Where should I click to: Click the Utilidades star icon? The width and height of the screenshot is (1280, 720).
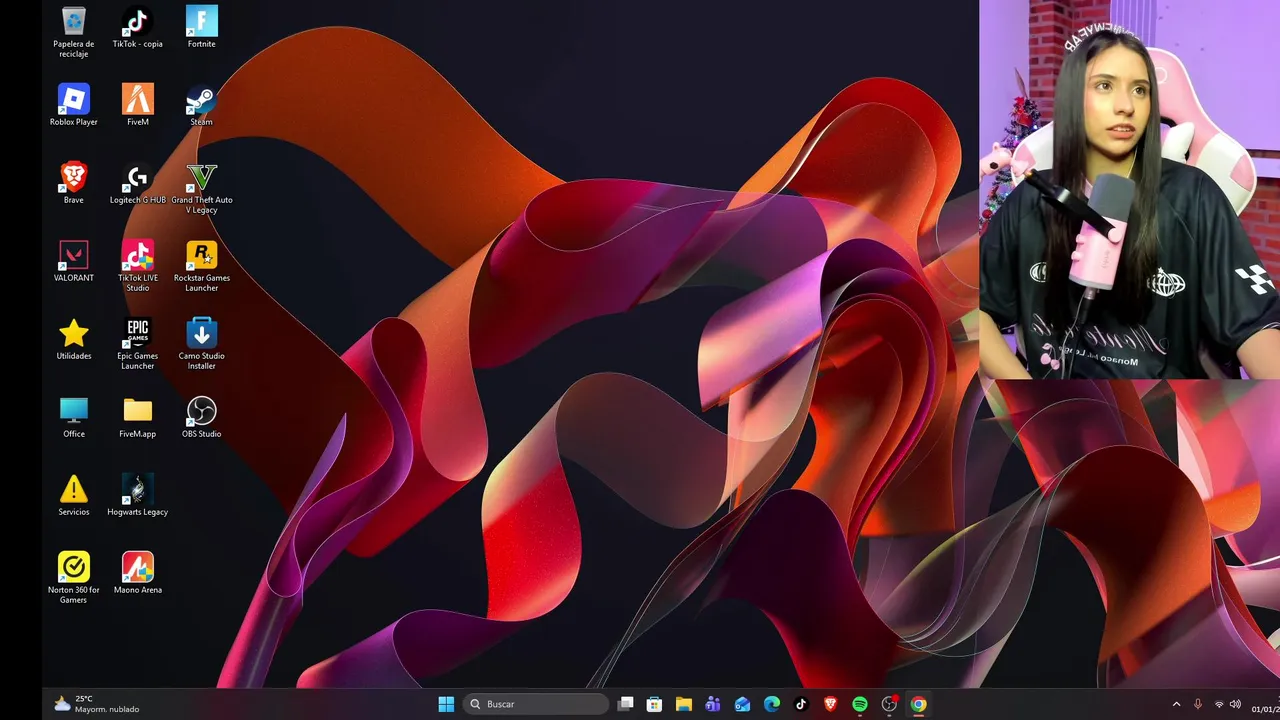tap(73, 339)
